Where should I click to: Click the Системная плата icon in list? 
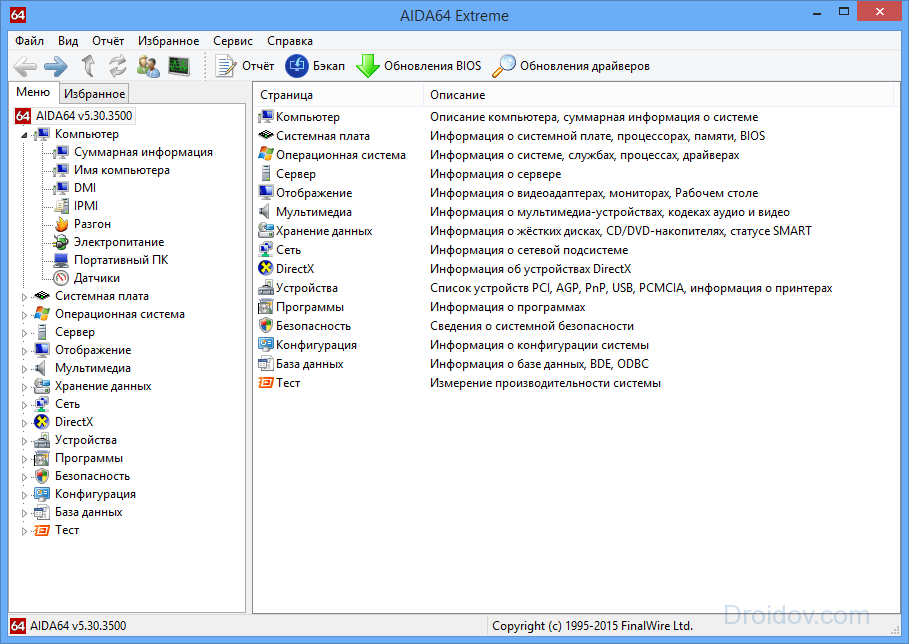(266, 136)
